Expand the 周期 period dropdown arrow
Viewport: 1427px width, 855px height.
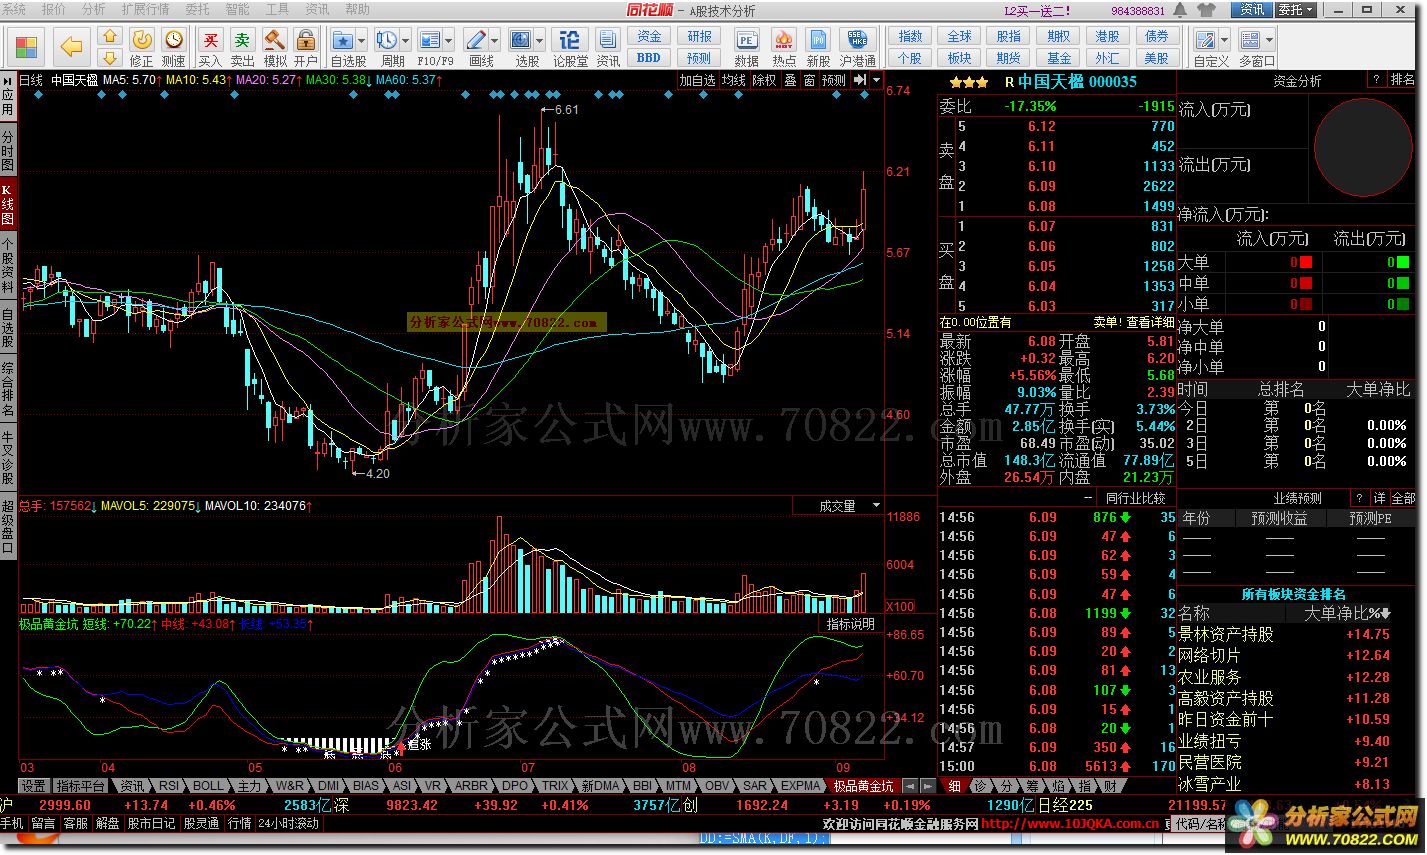[404, 41]
